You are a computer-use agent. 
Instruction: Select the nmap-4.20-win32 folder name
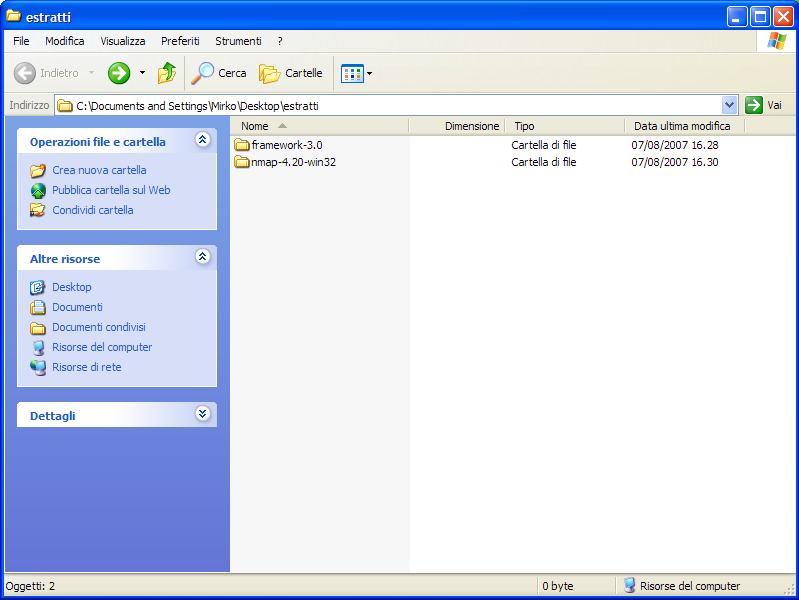pos(294,162)
